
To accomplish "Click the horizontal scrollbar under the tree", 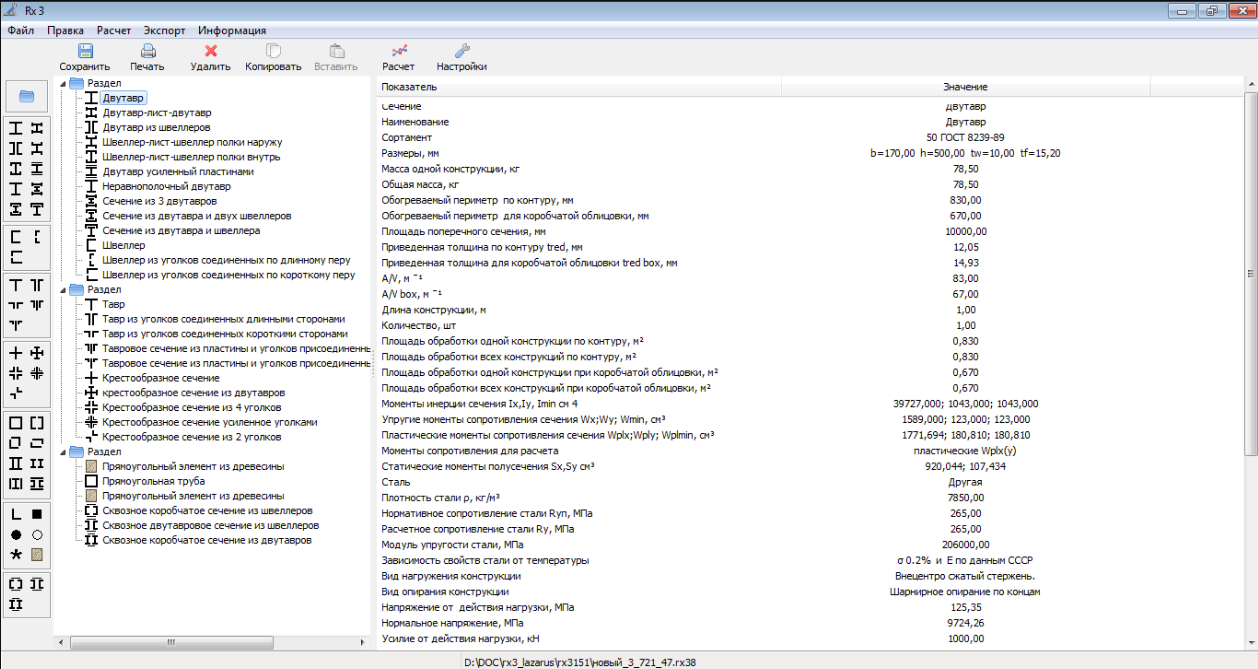I will (214, 641).
